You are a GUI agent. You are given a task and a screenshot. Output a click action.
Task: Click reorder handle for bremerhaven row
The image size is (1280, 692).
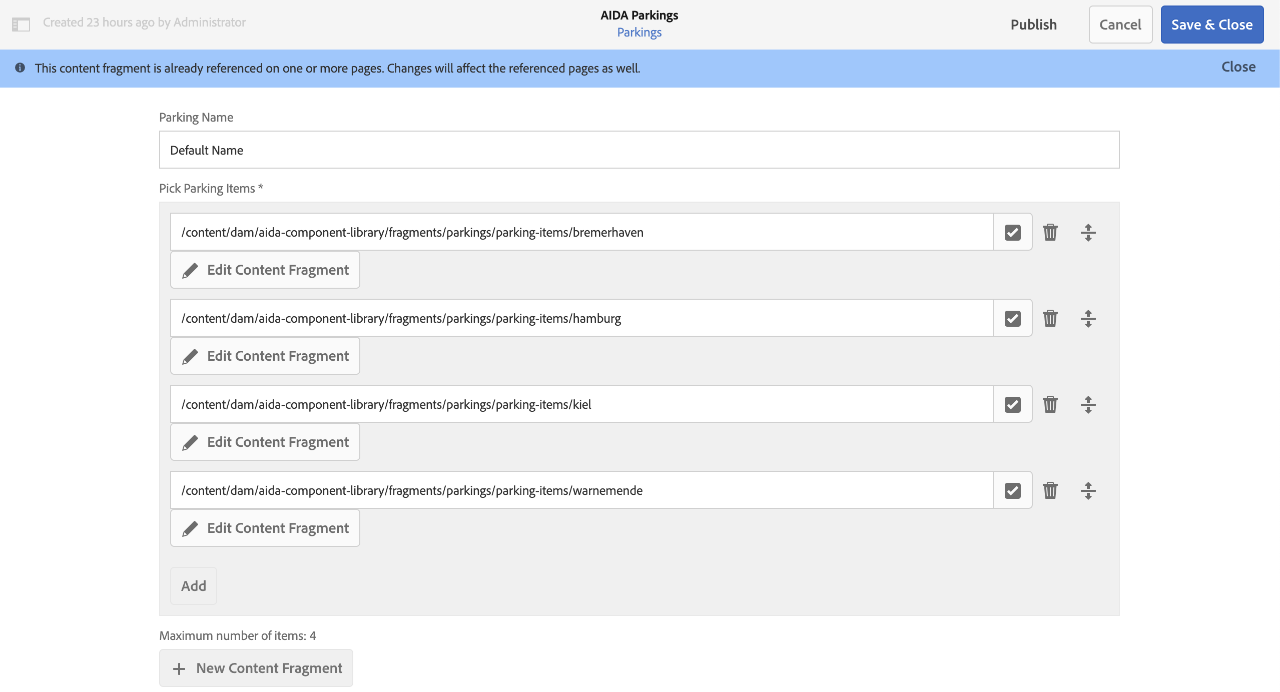point(1088,232)
